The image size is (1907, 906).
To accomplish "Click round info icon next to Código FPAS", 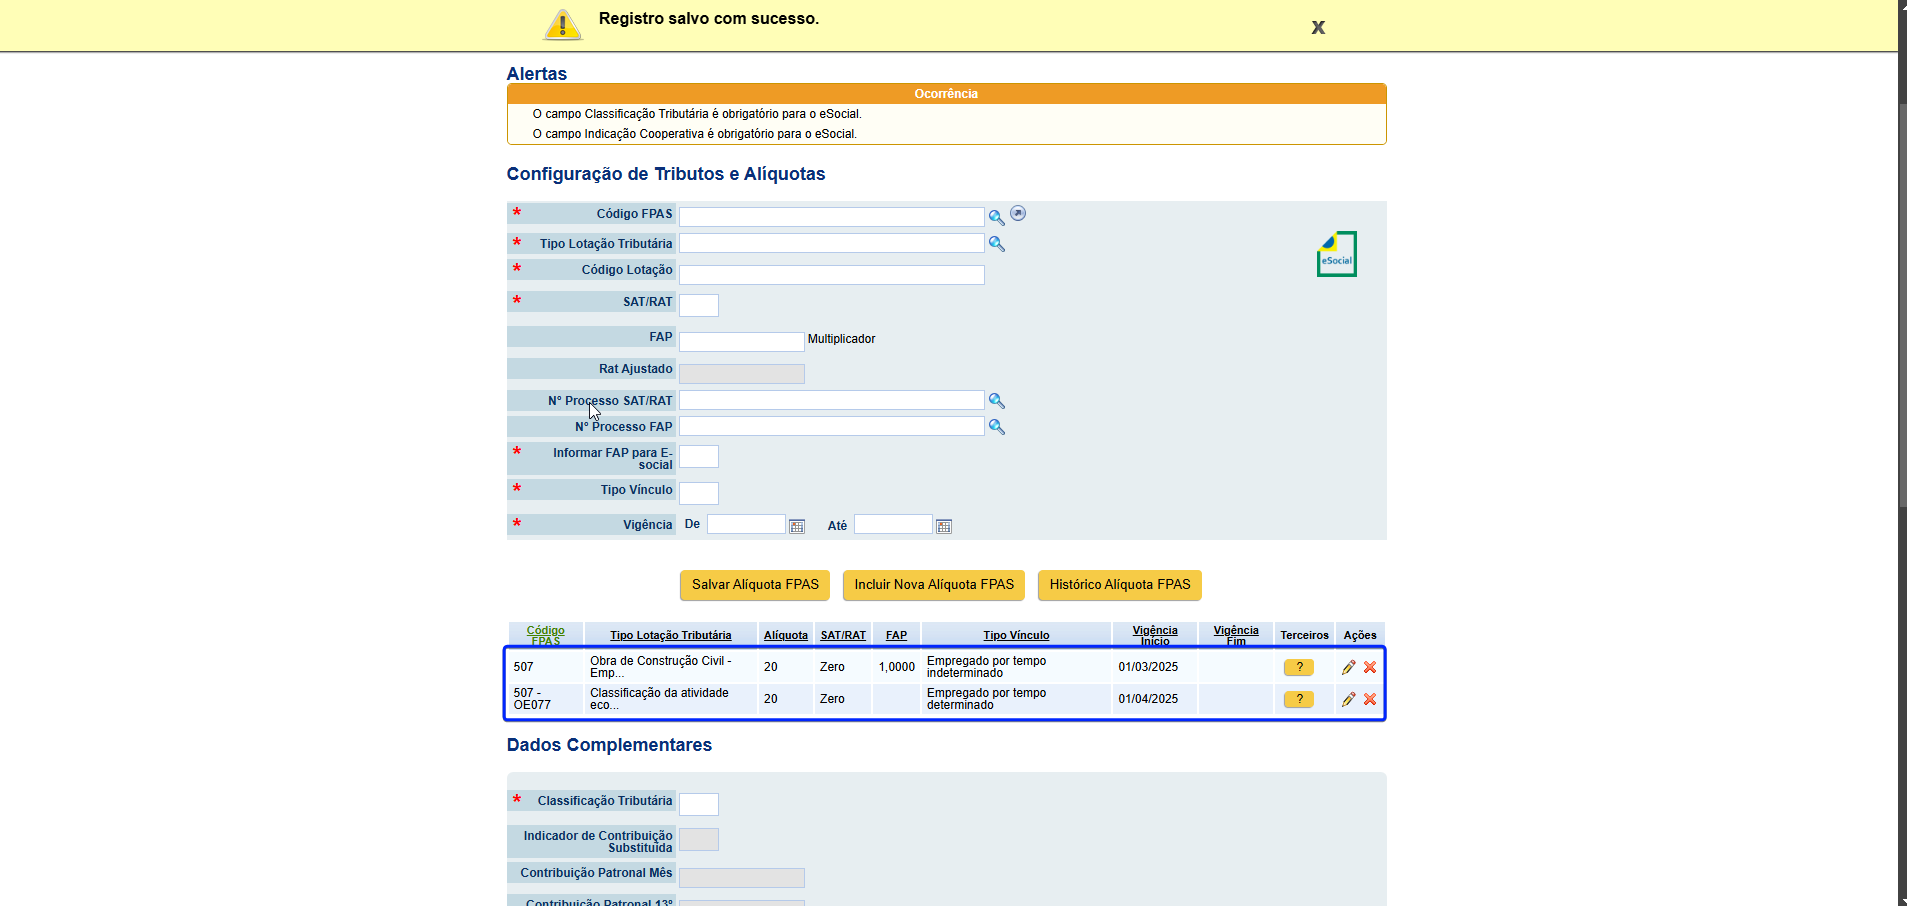I will pos(1018,213).
